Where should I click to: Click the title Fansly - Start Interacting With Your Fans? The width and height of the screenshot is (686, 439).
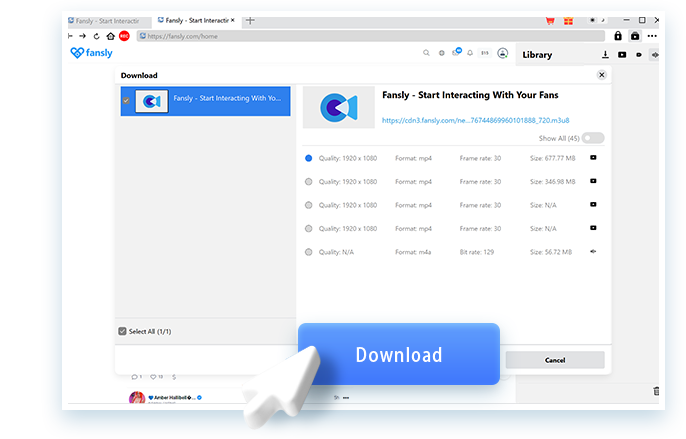click(x=470, y=95)
